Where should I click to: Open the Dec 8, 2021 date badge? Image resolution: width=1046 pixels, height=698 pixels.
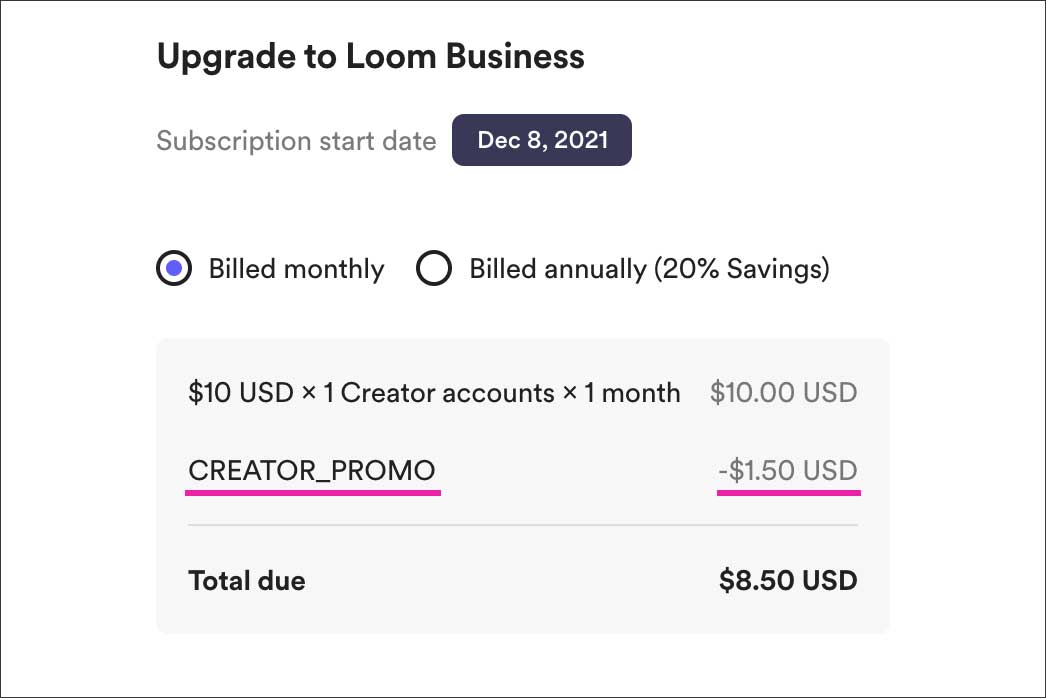tap(541, 140)
